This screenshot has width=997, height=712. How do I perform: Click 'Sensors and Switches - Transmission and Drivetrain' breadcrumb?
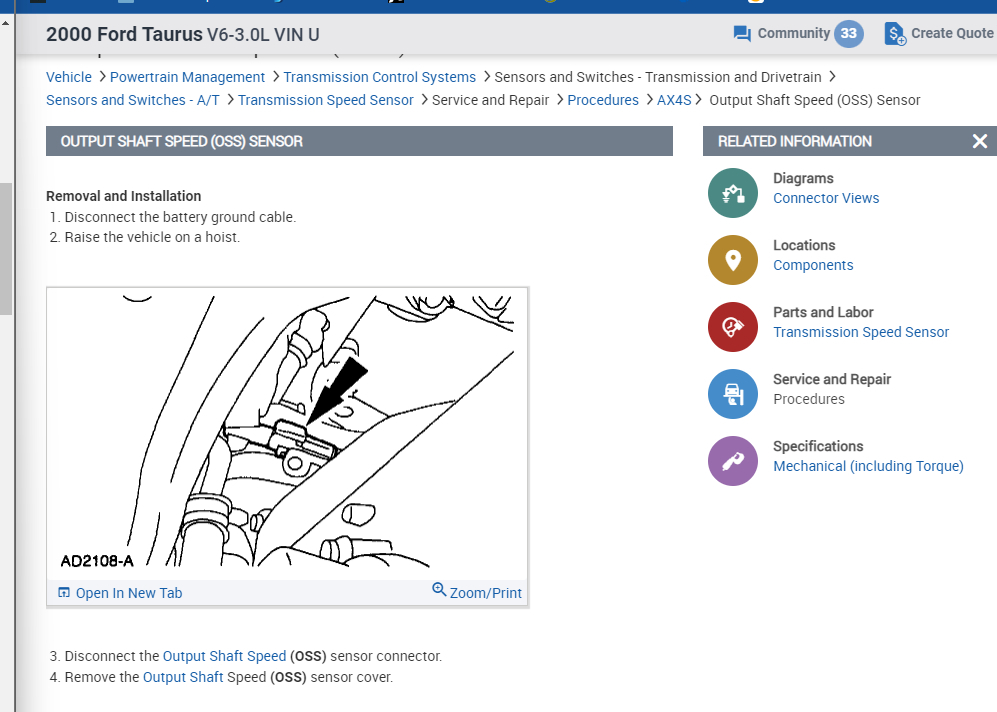point(658,77)
